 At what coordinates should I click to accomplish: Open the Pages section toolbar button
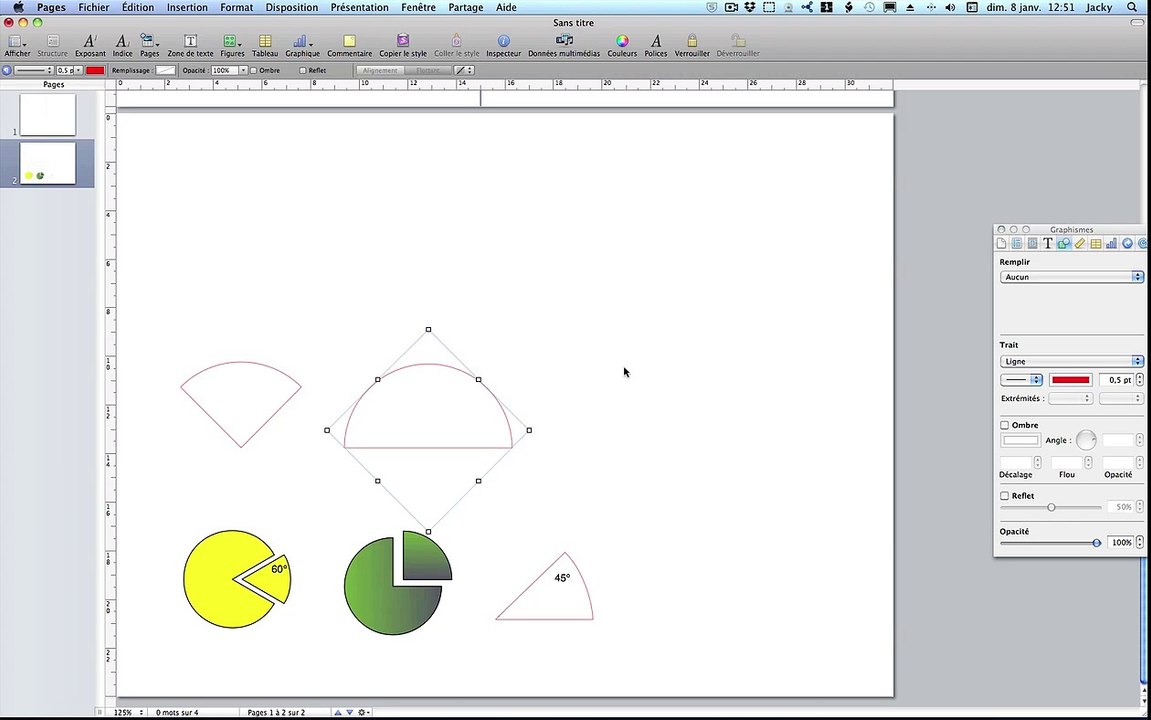point(149,45)
